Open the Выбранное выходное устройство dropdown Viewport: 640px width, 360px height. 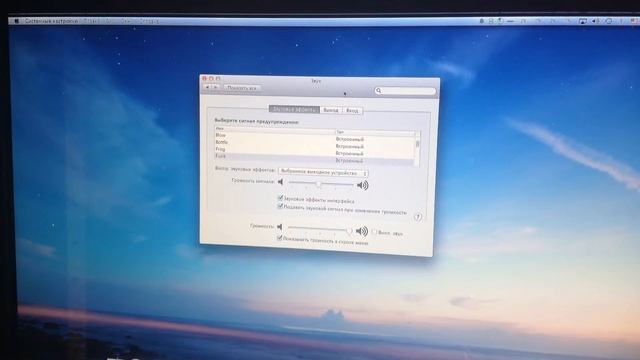click(323, 173)
